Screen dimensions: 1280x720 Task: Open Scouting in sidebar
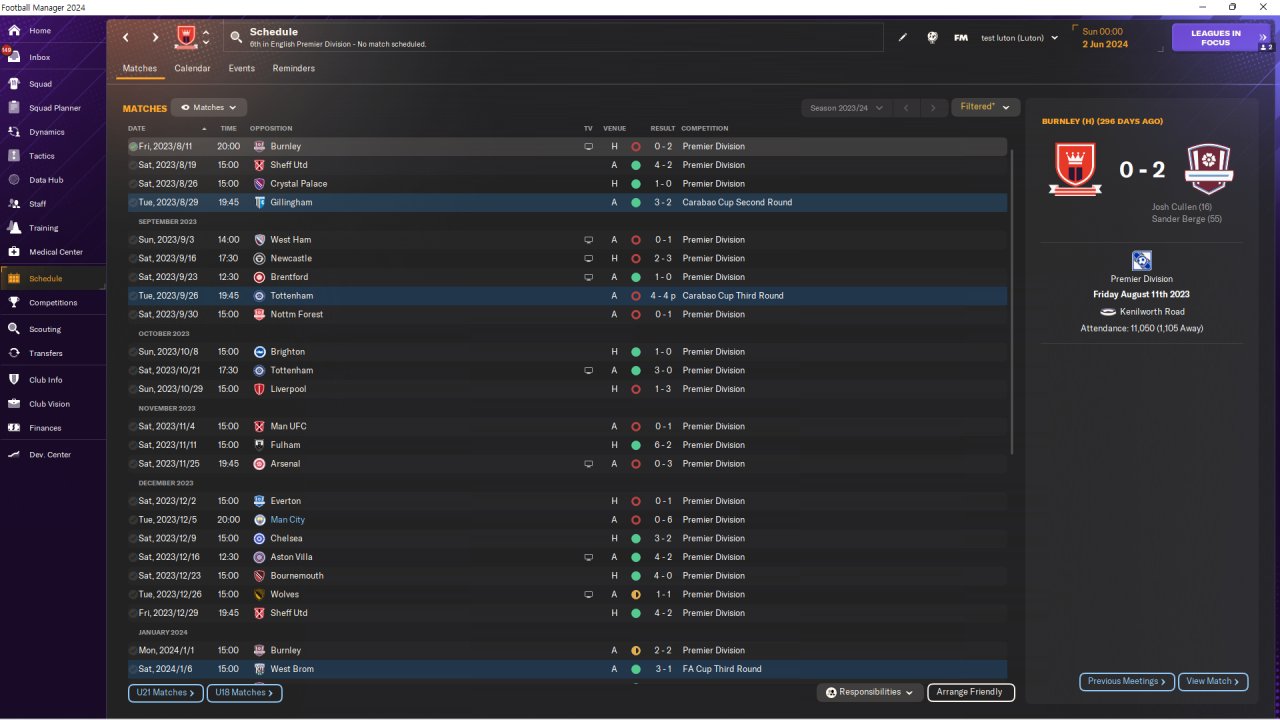(x=45, y=329)
